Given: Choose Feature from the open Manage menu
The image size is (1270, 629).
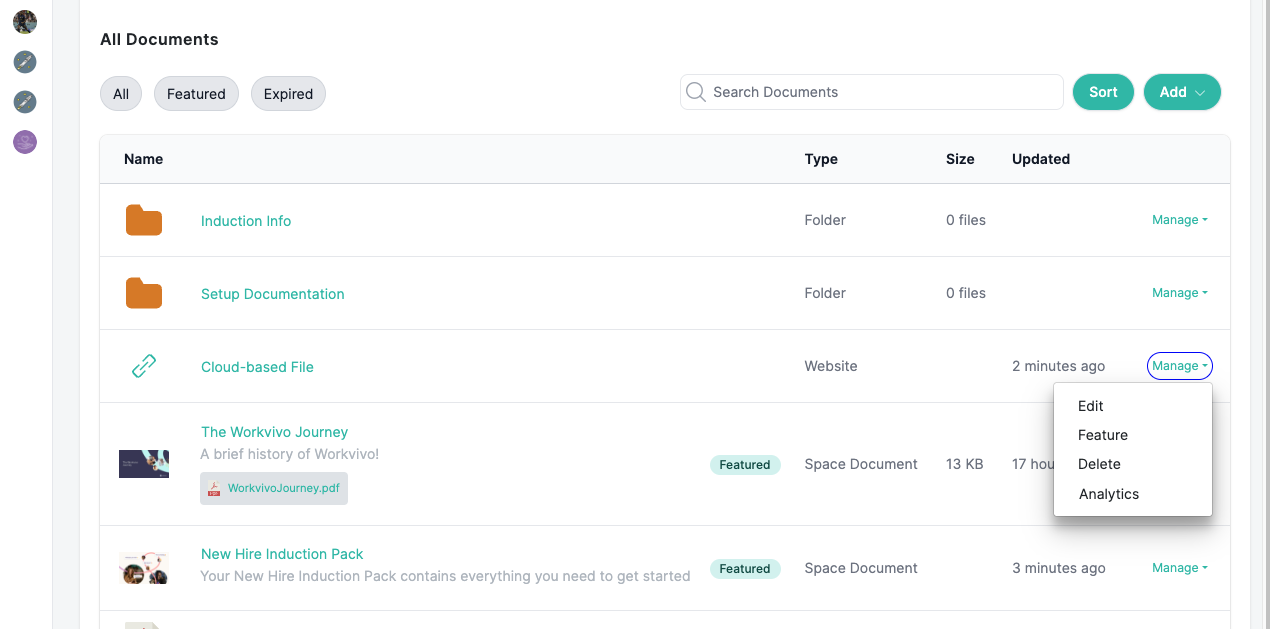Looking at the screenshot, I should coord(1103,435).
